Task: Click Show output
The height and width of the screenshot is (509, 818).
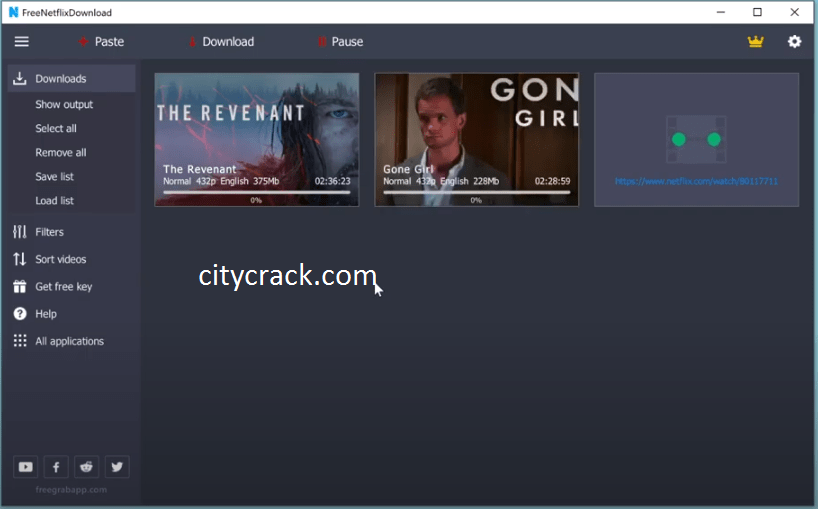Action: point(64,104)
